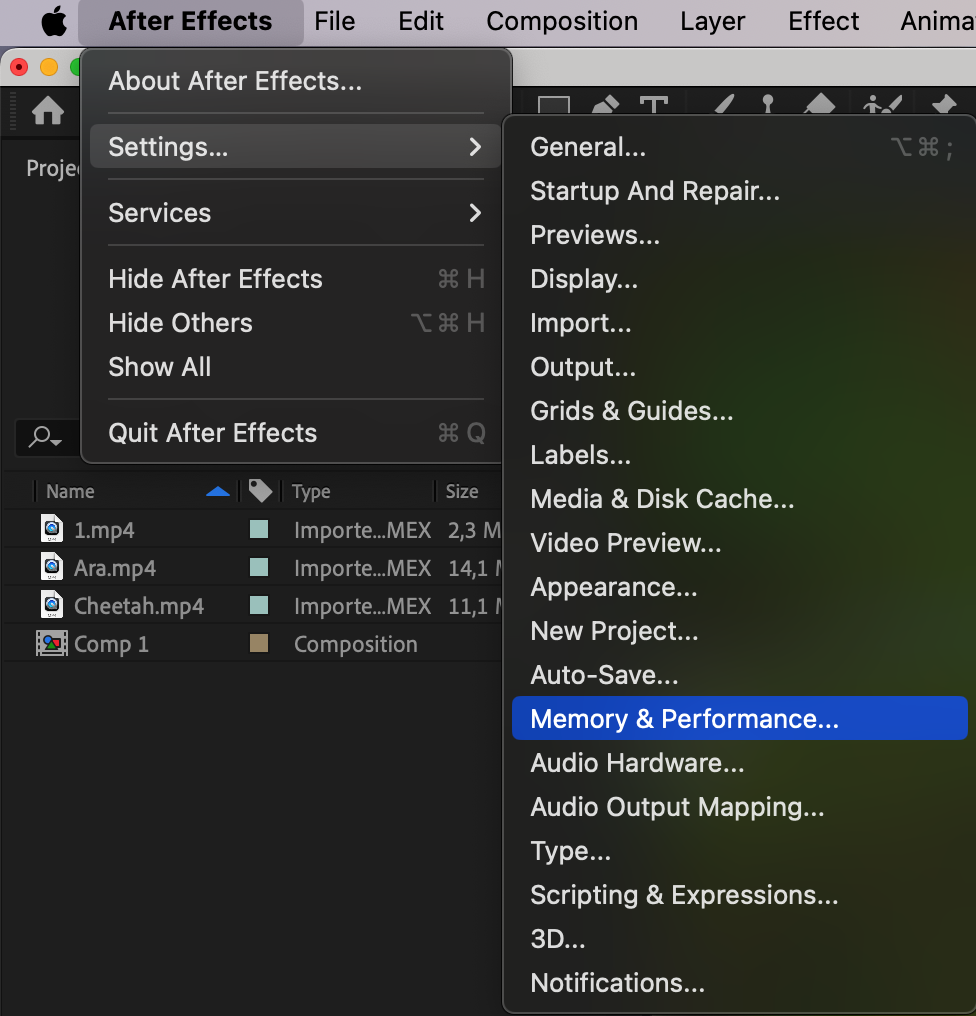Click the Home icon in the toolbar
Image resolution: width=976 pixels, height=1016 pixels.
[x=48, y=111]
